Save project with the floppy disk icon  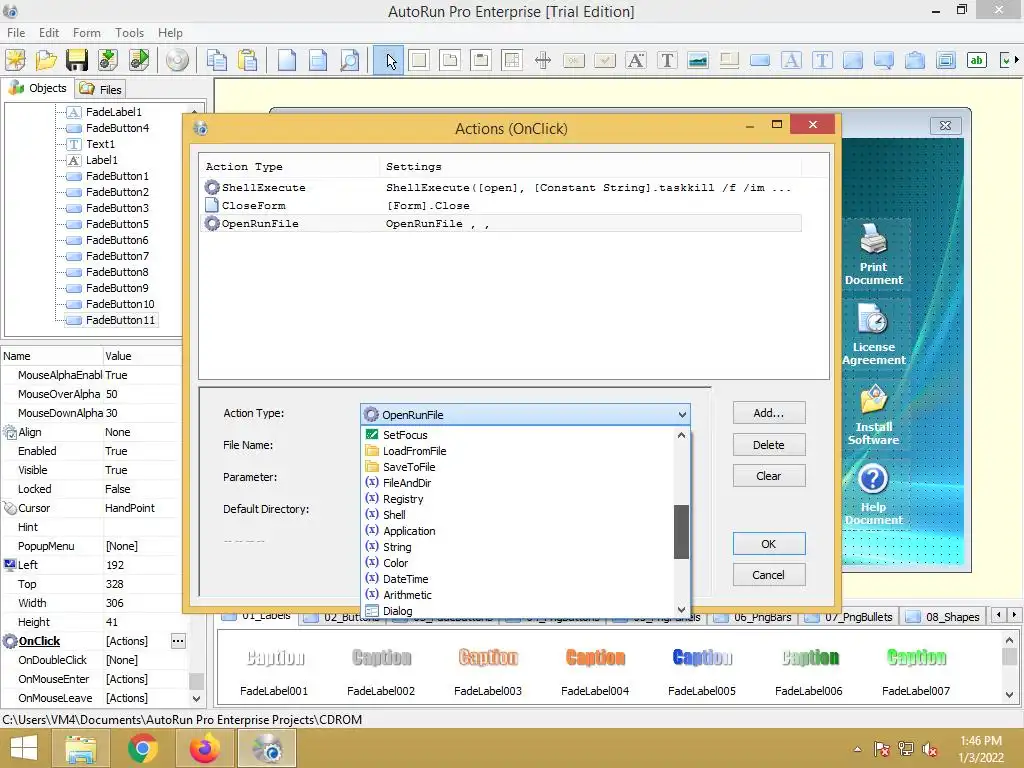pos(76,60)
